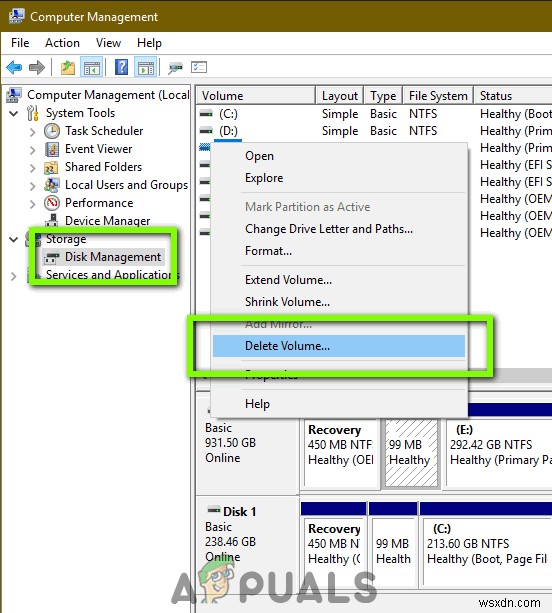This screenshot has height=613, width=552.
Task: Sort by the Volume column header
Action: [x=256, y=96]
